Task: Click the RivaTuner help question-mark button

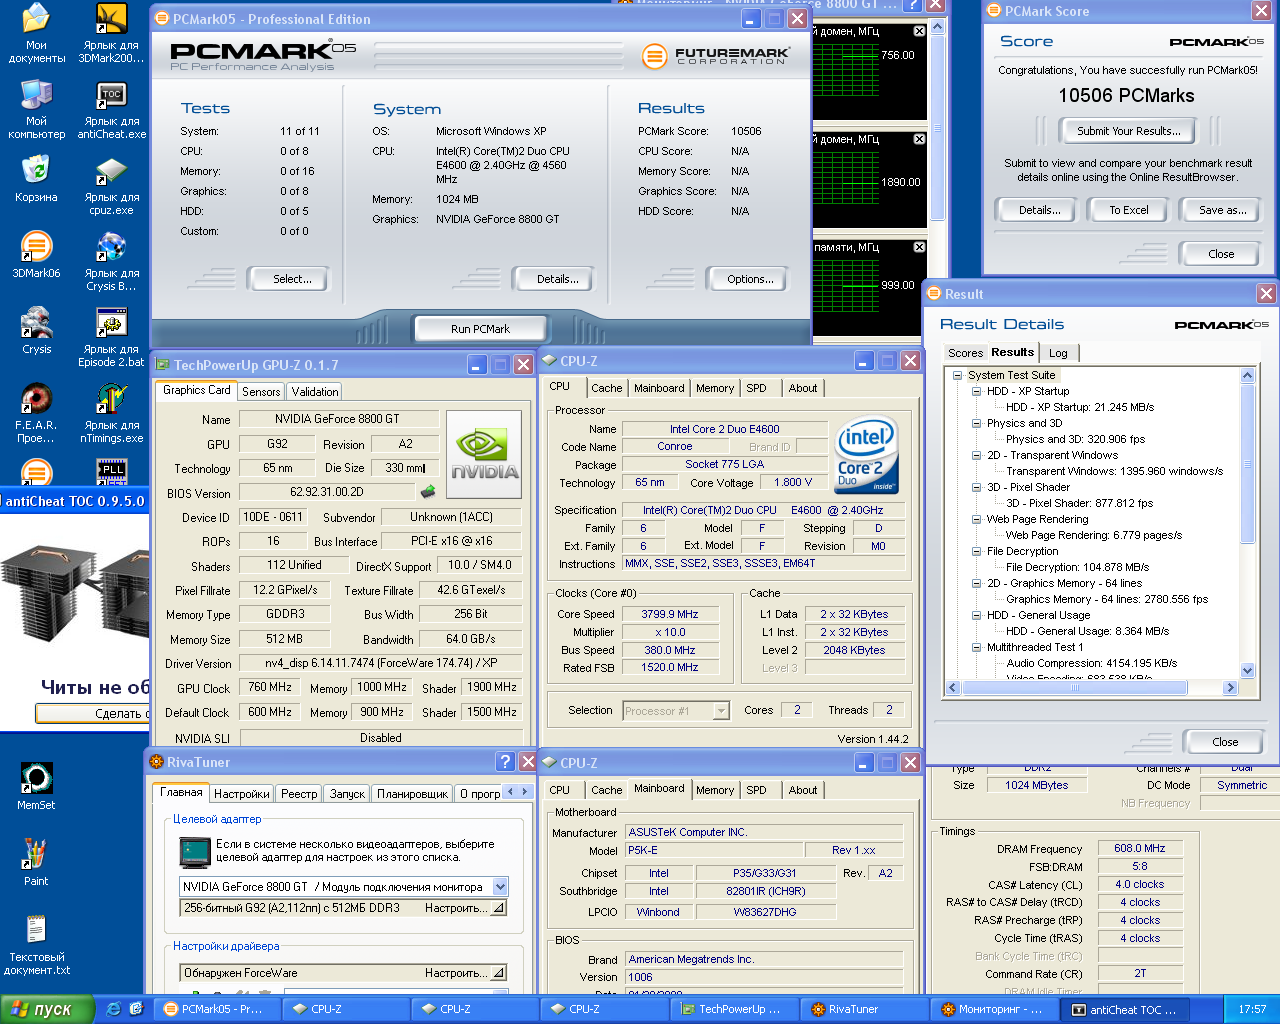Action: (x=506, y=762)
